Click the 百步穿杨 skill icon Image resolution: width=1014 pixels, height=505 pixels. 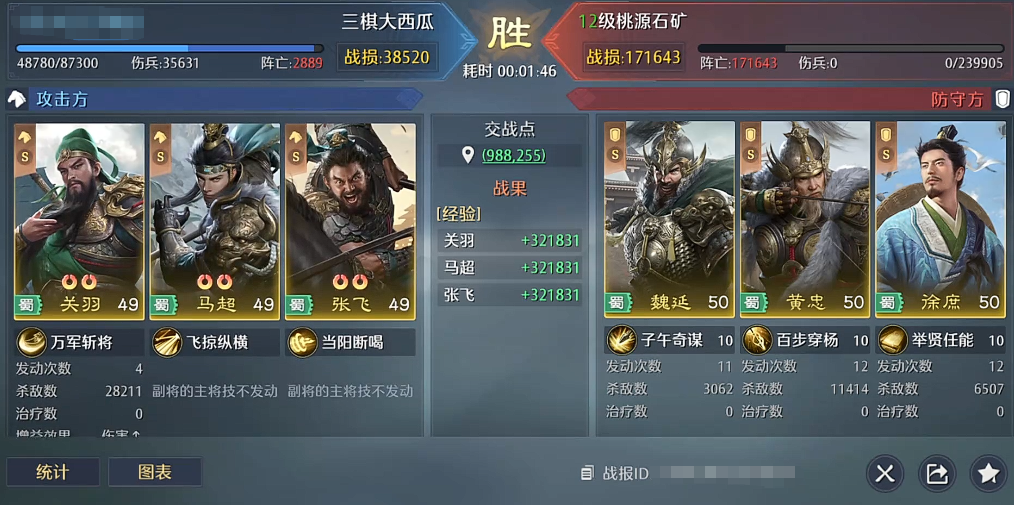(757, 339)
